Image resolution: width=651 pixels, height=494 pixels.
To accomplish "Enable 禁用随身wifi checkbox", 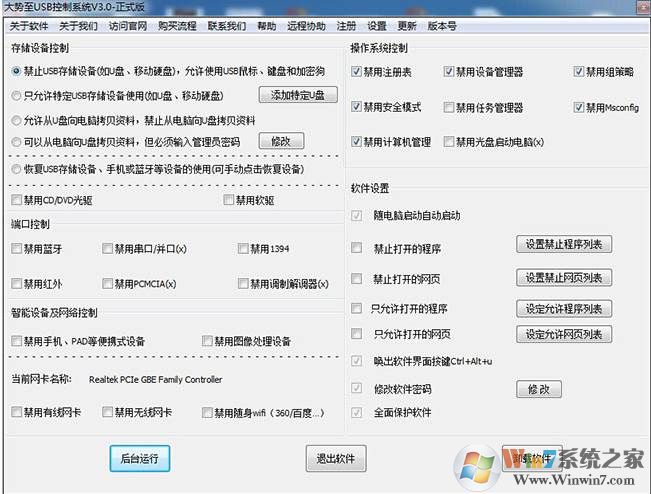I will [207, 413].
